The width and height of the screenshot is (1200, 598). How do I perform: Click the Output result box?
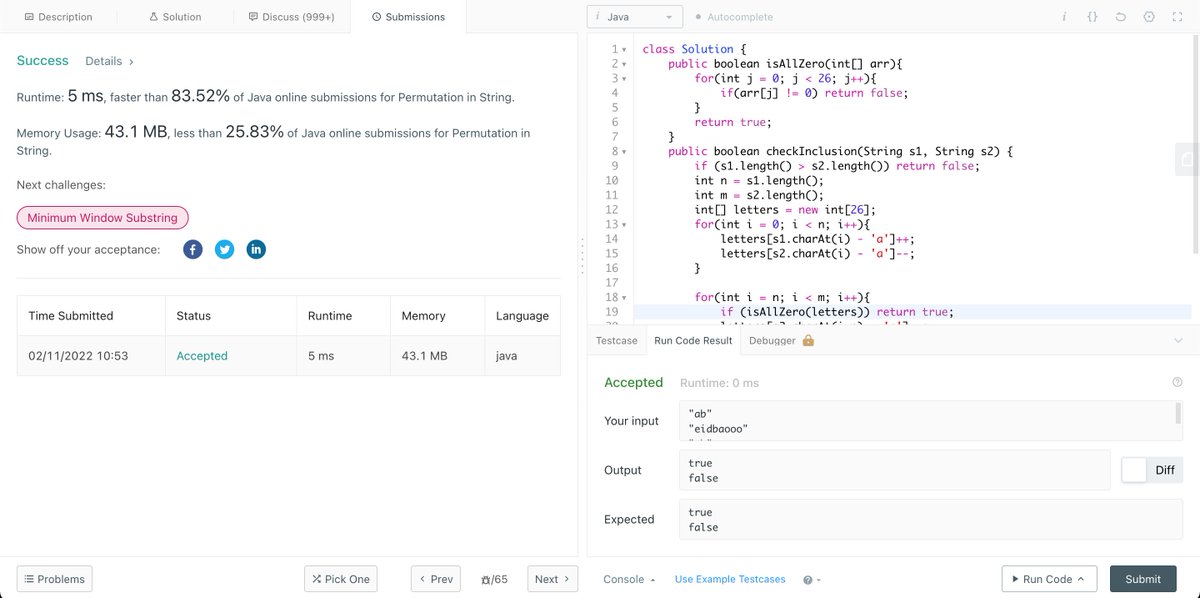pos(895,470)
